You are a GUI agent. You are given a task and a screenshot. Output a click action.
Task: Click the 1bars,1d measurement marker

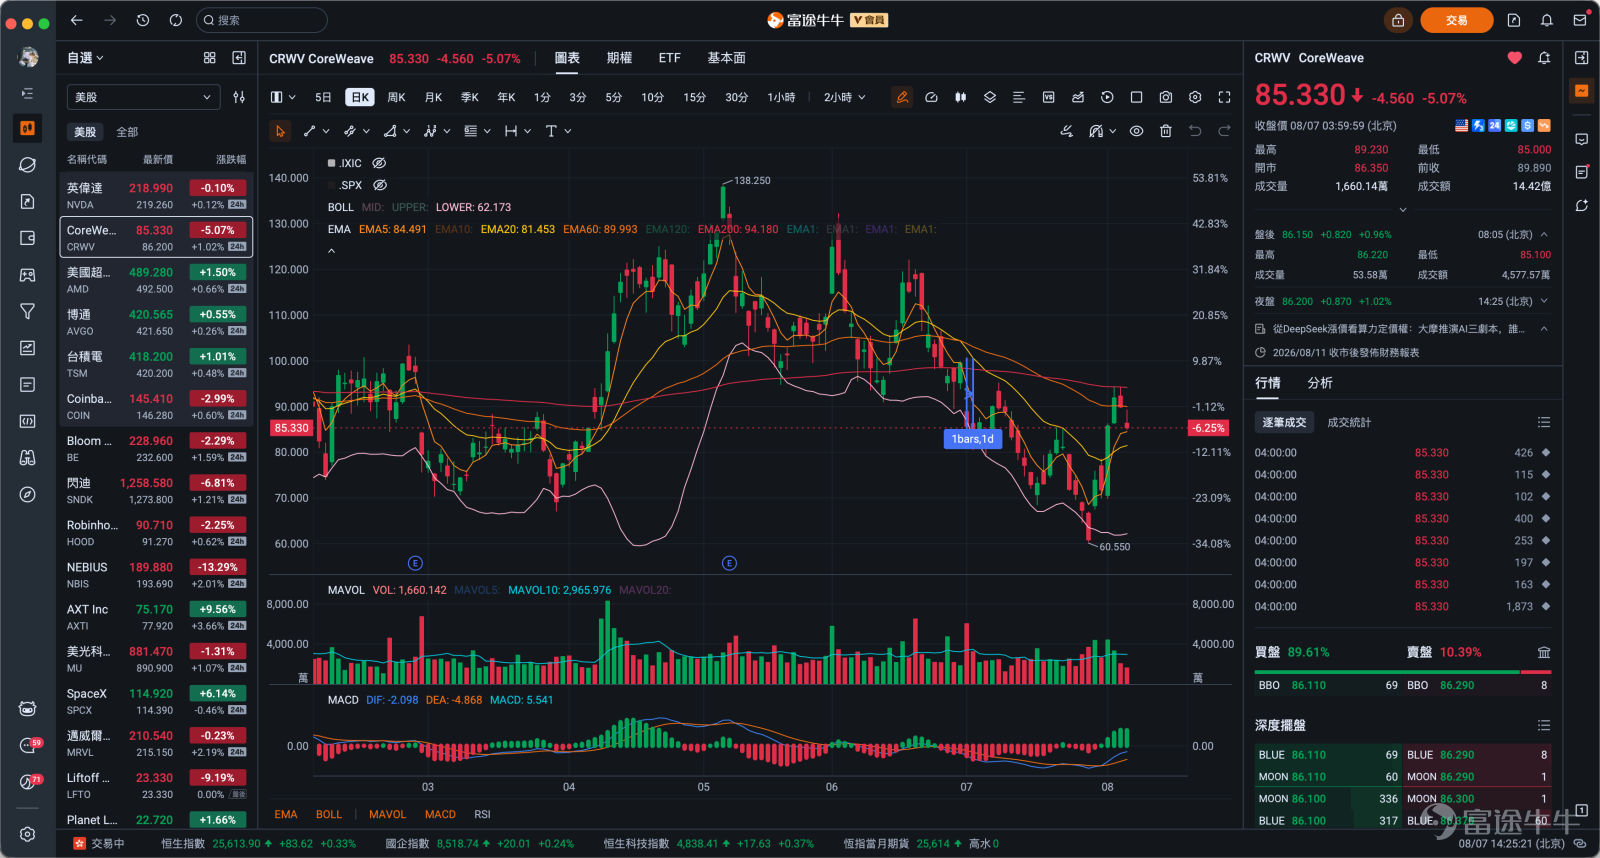click(x=973, y=439)
